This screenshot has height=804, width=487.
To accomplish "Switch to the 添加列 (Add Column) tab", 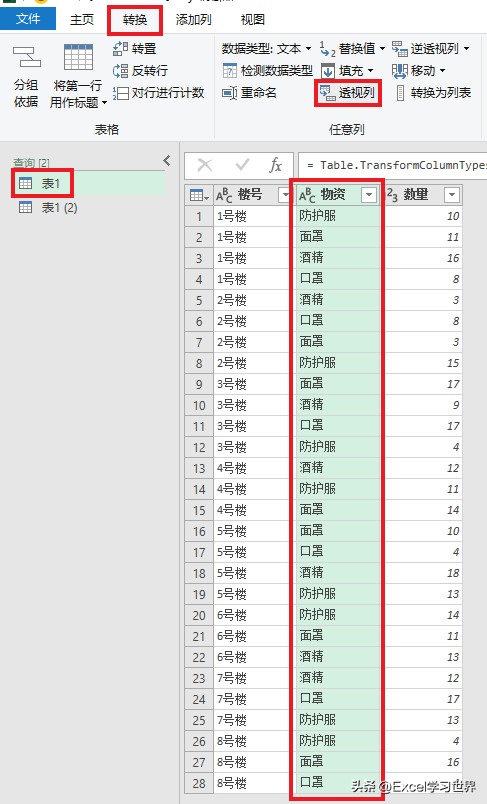I will pyautogui.click(x=193, y=20).
